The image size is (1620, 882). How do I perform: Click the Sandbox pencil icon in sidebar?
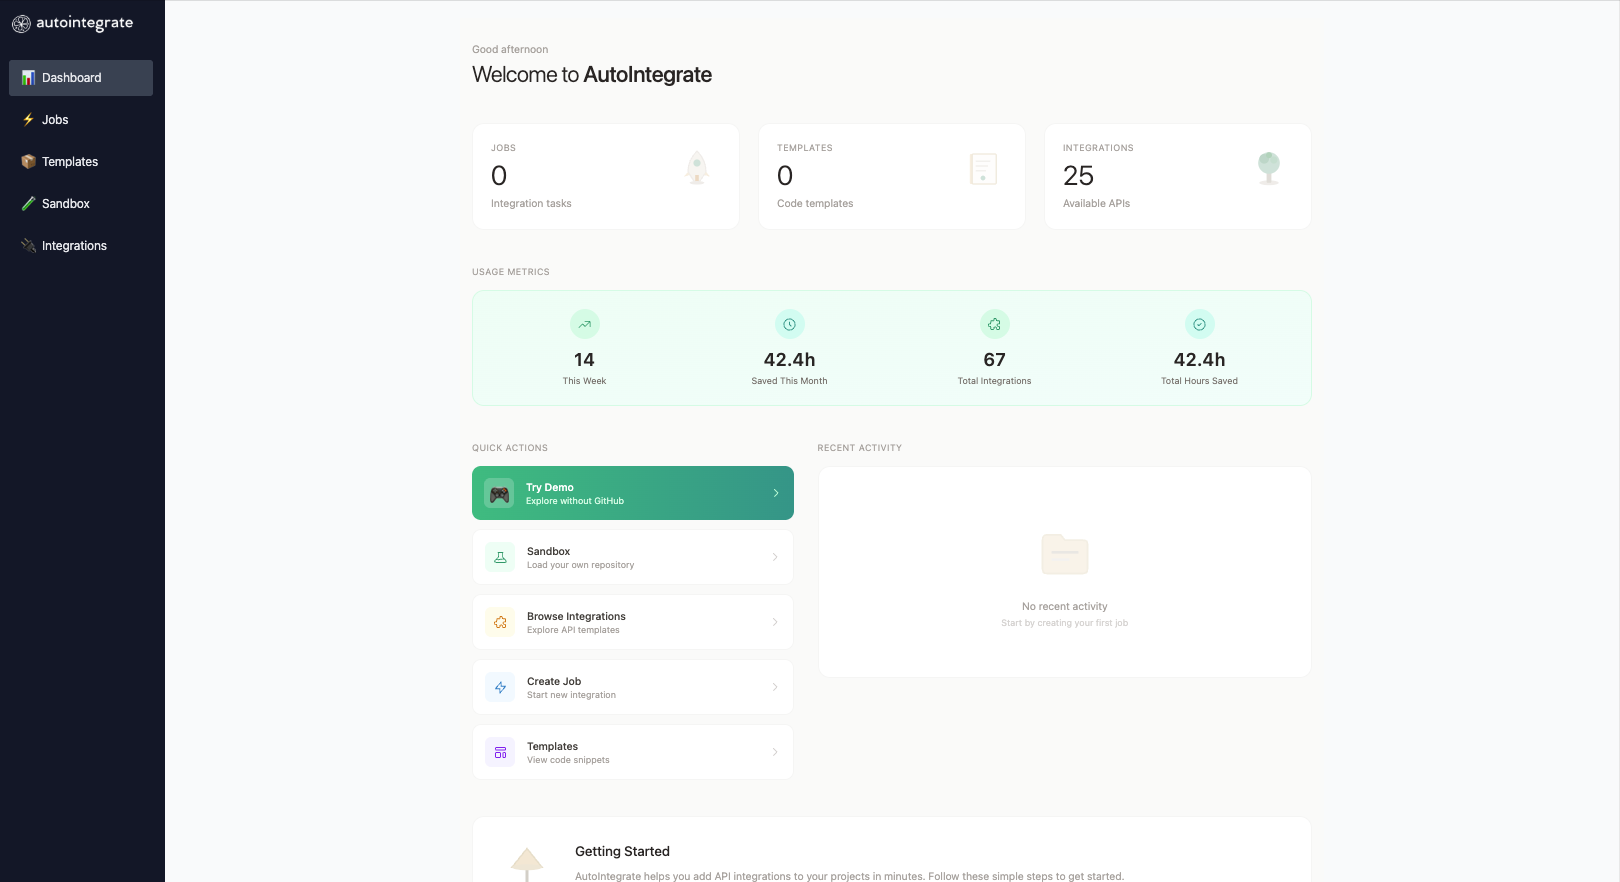(28, 204)
